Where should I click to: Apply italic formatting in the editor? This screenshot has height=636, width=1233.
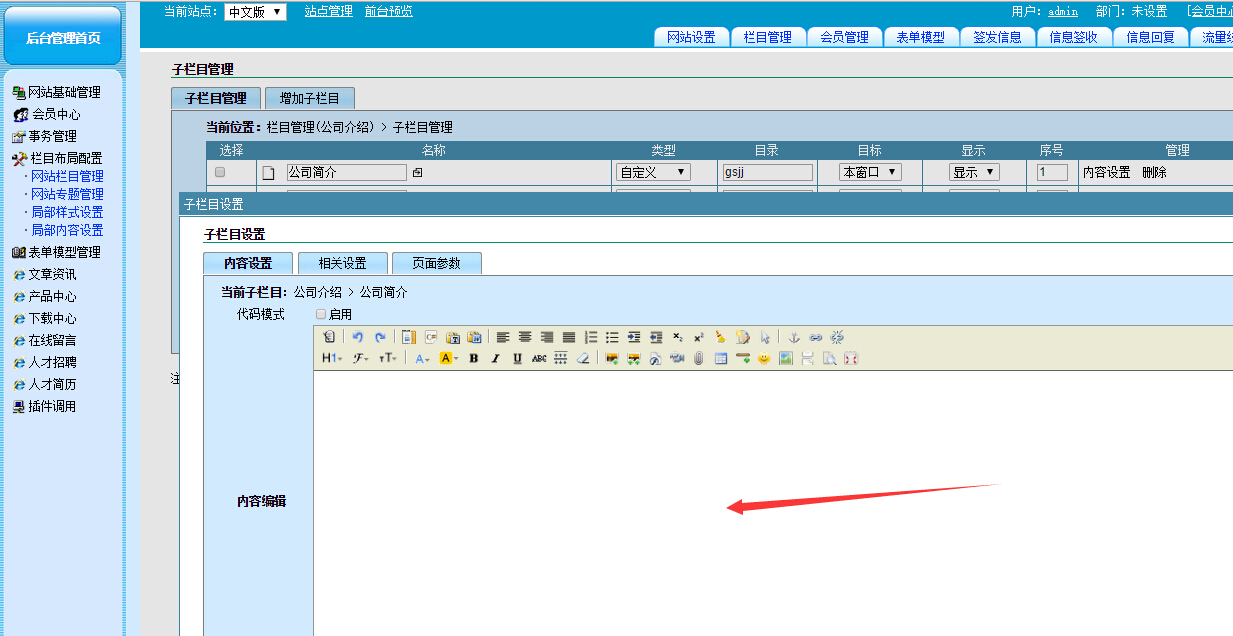pyautogui.click(x=495, y=358)
